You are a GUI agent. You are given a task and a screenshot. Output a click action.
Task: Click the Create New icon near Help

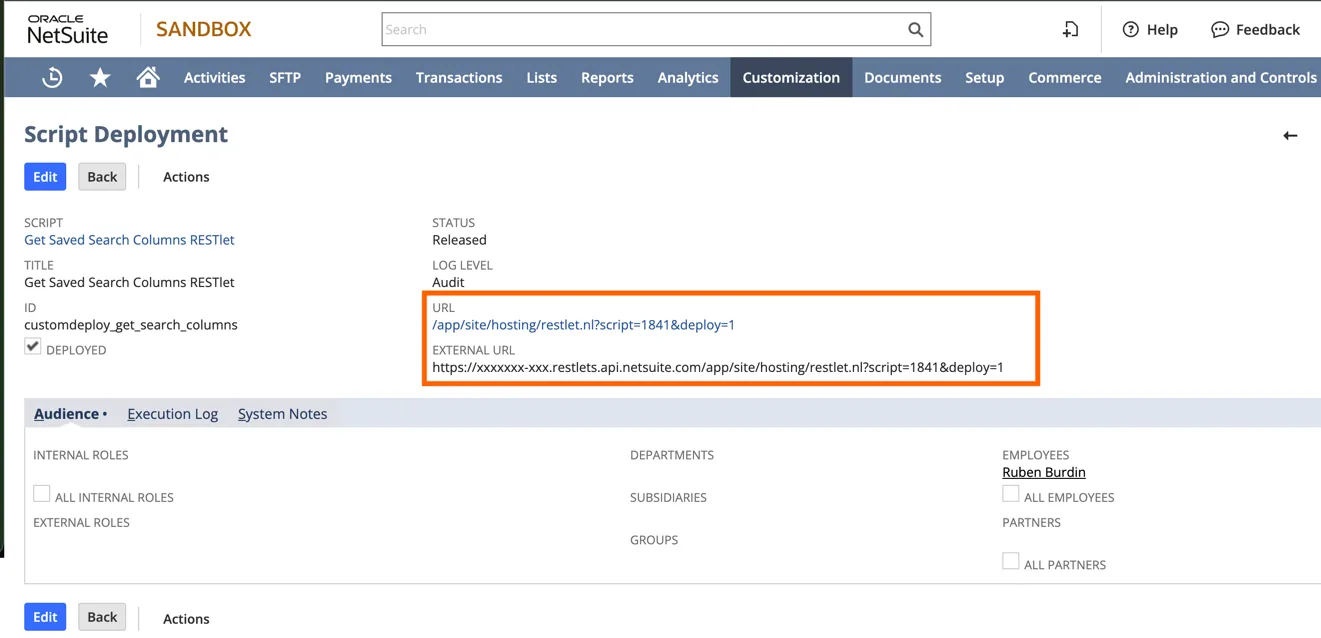coord(1070,30)
